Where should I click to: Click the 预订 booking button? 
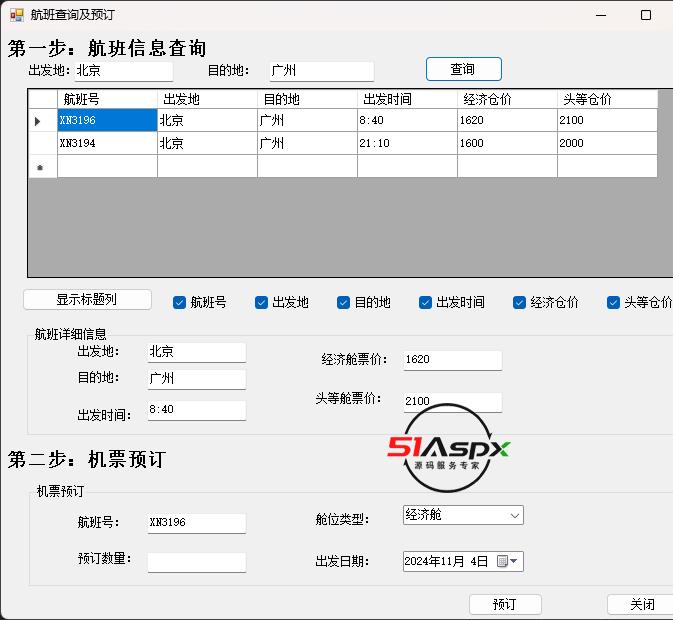tap(505, 604)
